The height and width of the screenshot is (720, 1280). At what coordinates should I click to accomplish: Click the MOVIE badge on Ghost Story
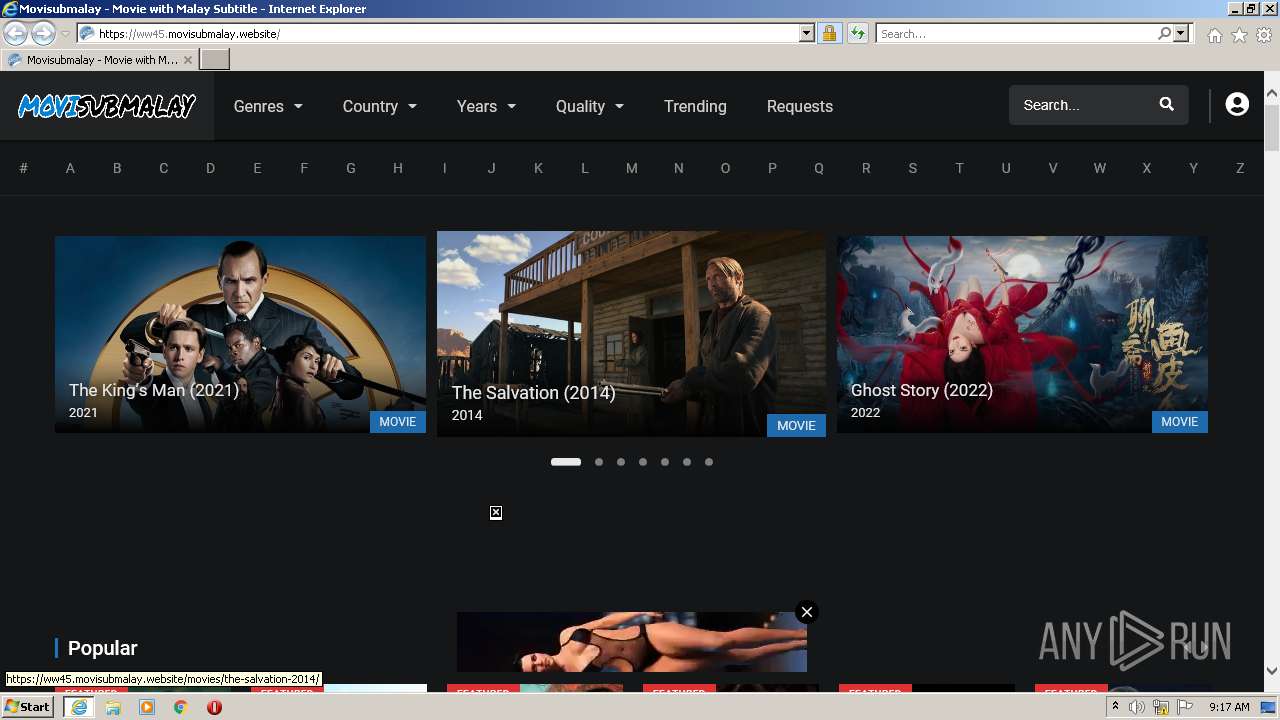(1179, 422)
